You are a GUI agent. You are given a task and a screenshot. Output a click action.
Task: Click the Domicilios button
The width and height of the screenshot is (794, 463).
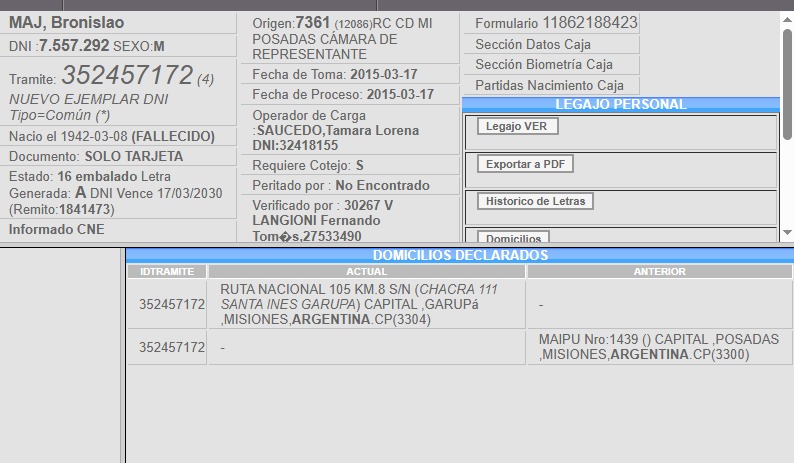514,238
